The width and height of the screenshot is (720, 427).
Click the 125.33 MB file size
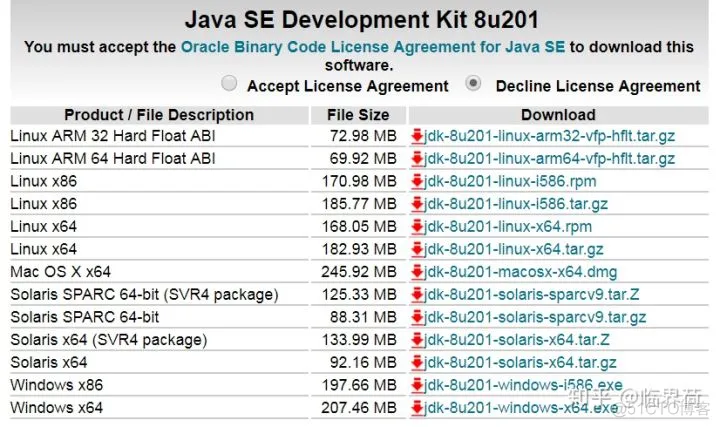[x=359, y=294]
